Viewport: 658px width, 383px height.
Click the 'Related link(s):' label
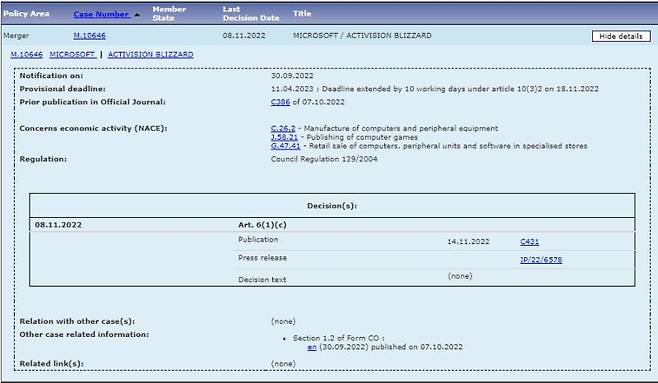51,364
